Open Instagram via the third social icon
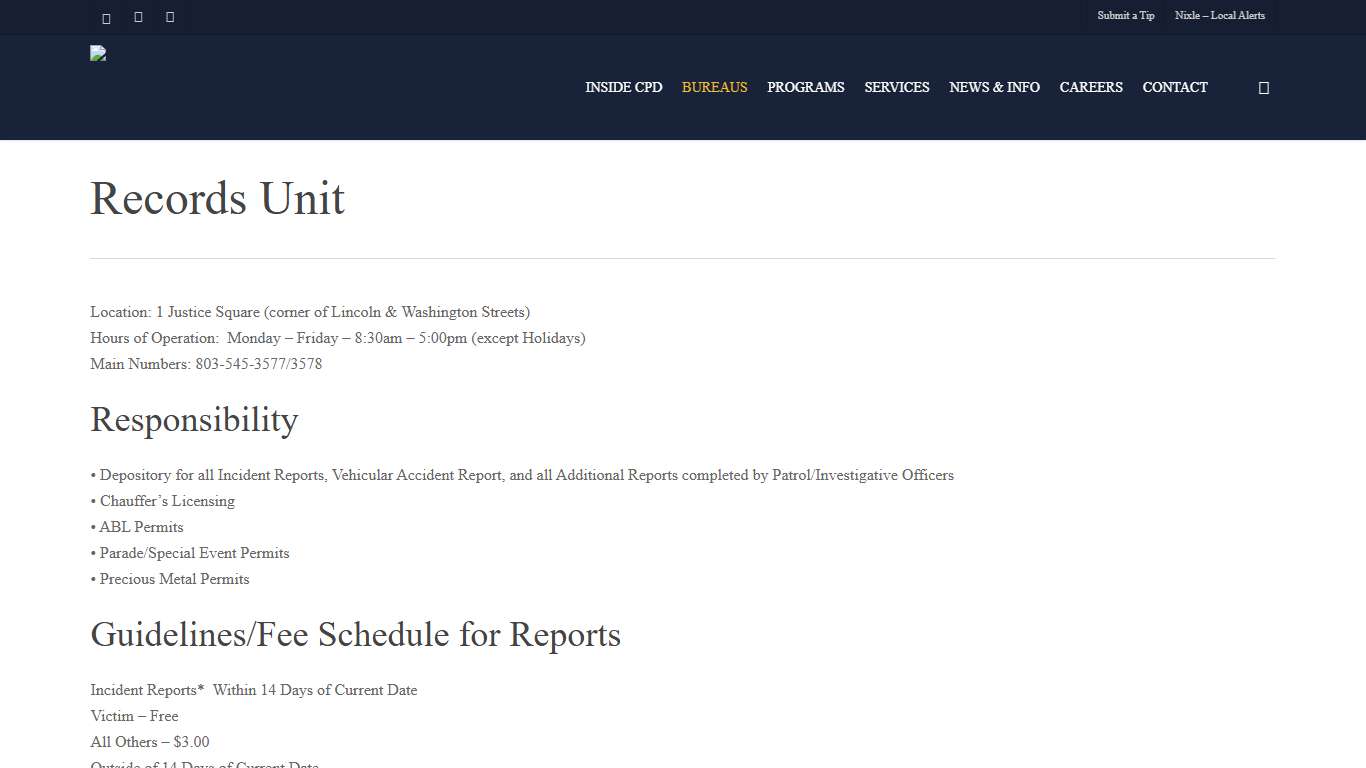 coord(170,17)
